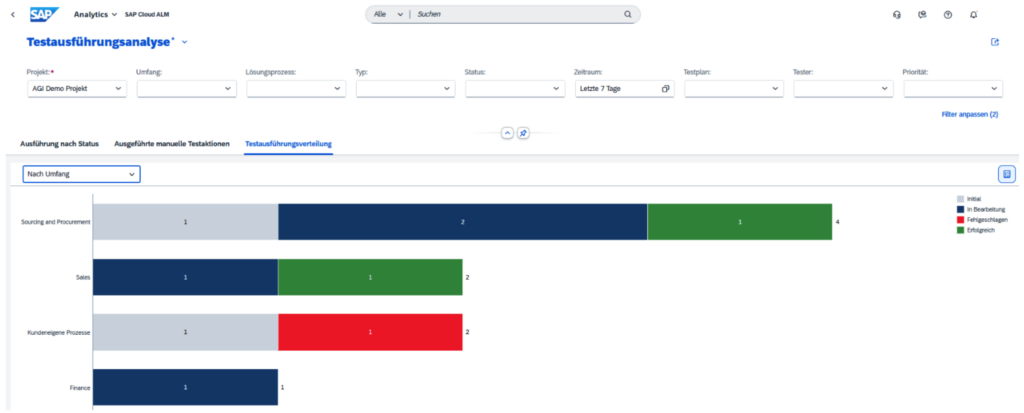Click the Kundeneigene Prozesse axis label

58,332
